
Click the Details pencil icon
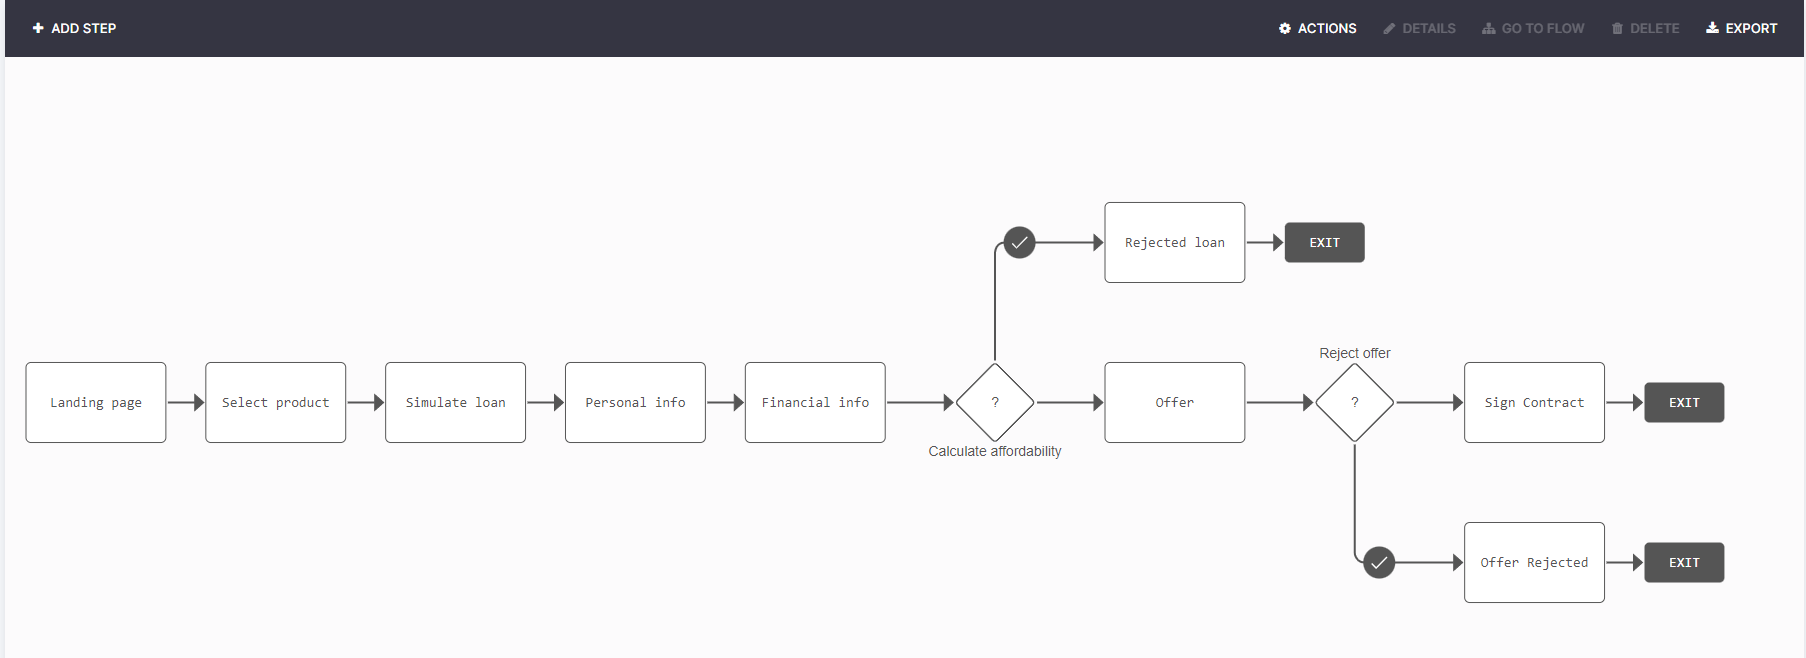click(1389, 28)
